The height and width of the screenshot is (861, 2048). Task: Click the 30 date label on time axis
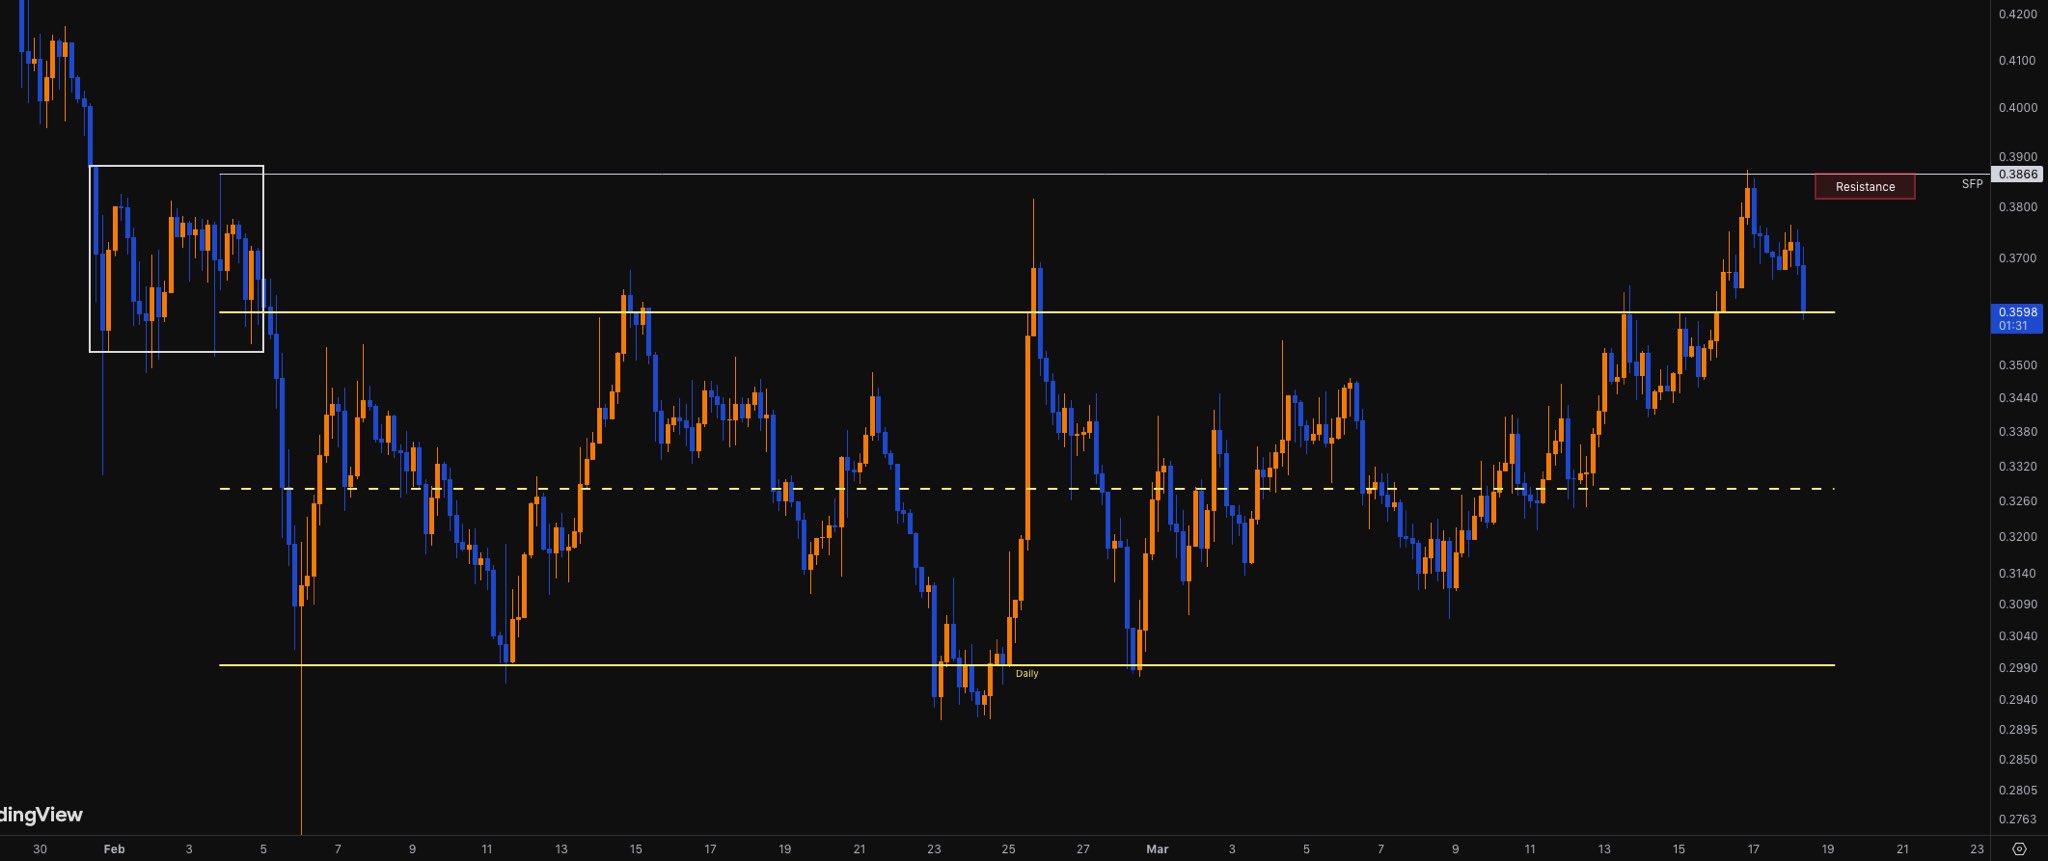pyautogui.click(x=40, y=849)
